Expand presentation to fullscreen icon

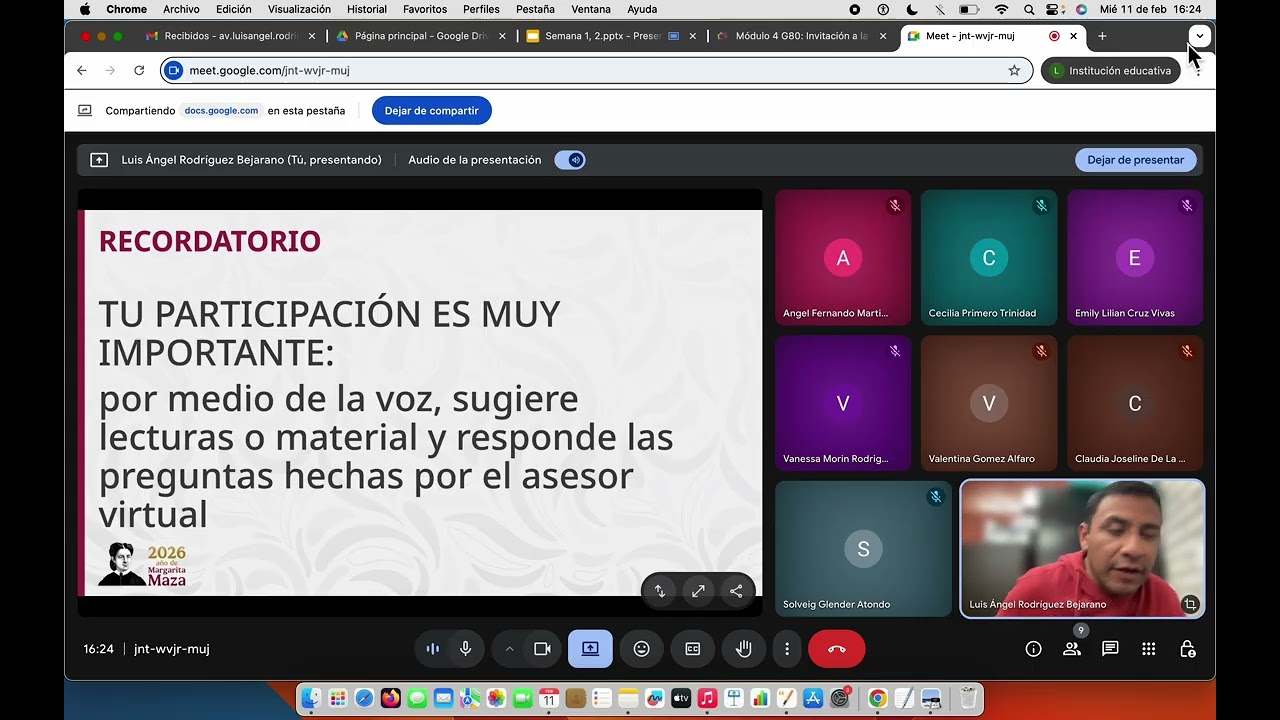point(698,591)
